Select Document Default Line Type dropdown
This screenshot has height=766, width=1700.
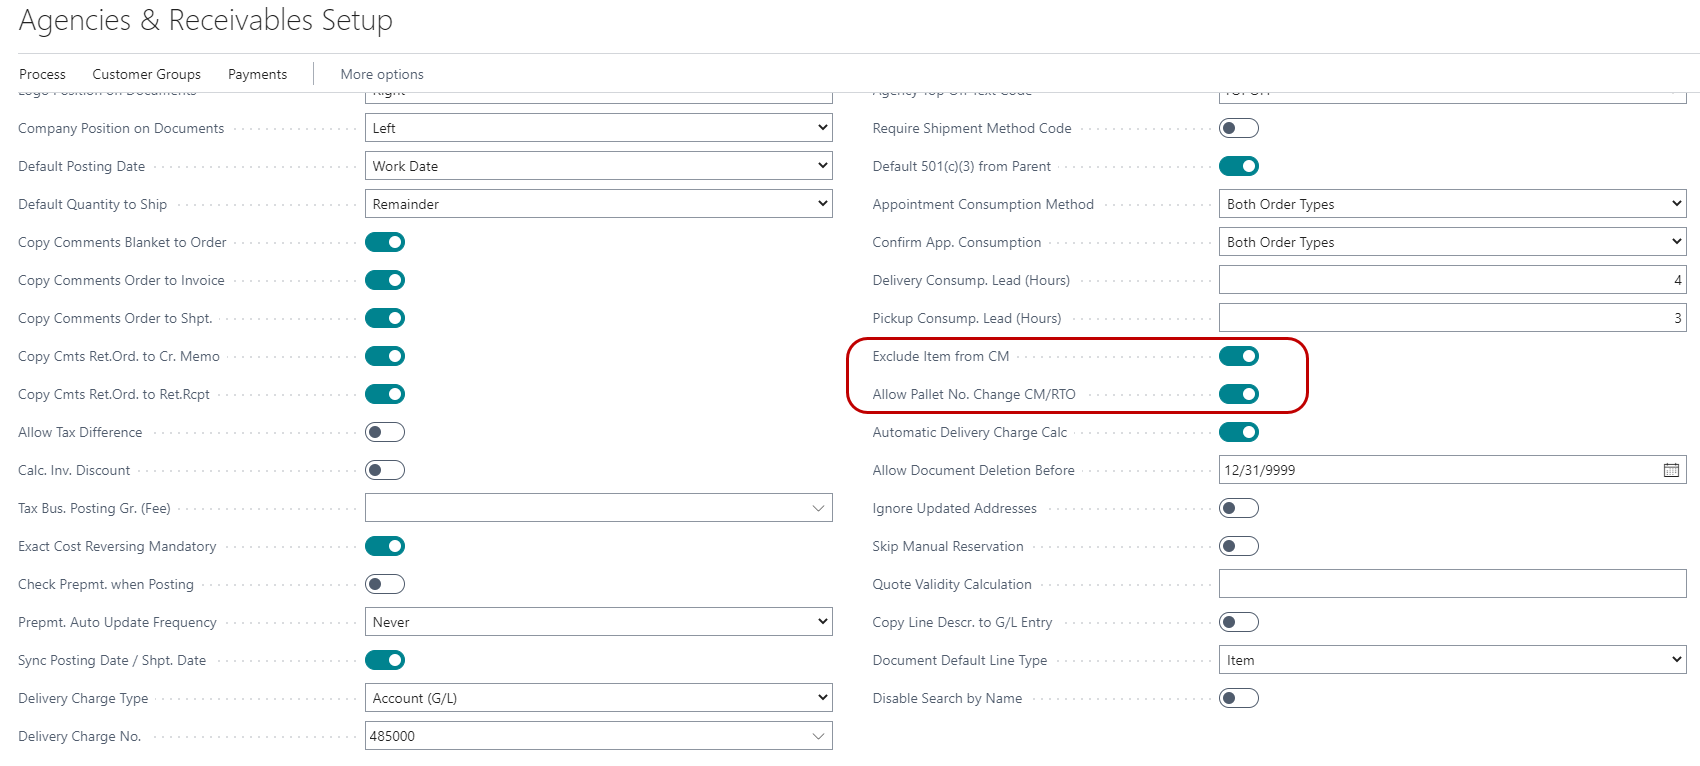1452,660
